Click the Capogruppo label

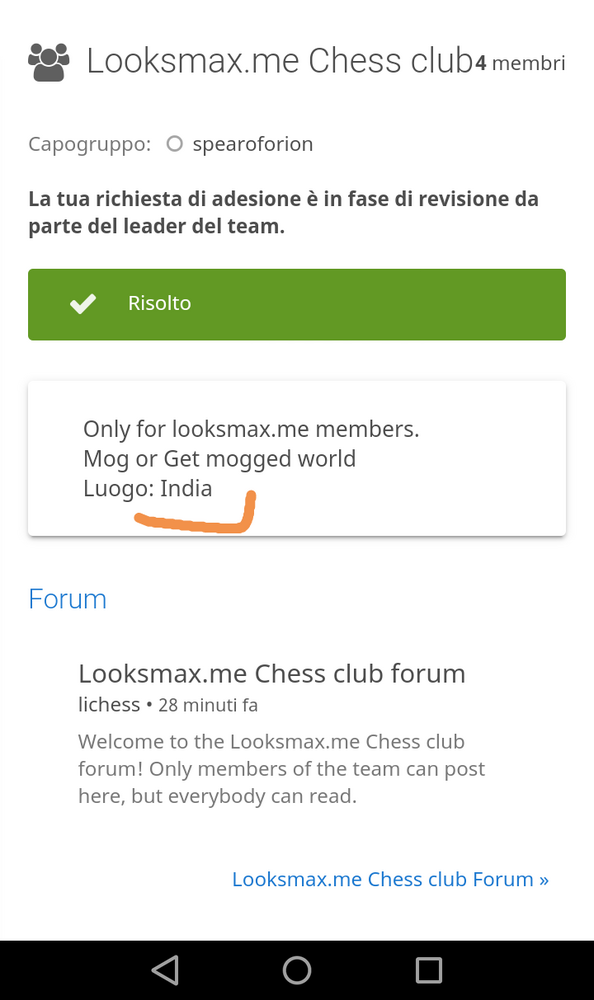[89, 144]
